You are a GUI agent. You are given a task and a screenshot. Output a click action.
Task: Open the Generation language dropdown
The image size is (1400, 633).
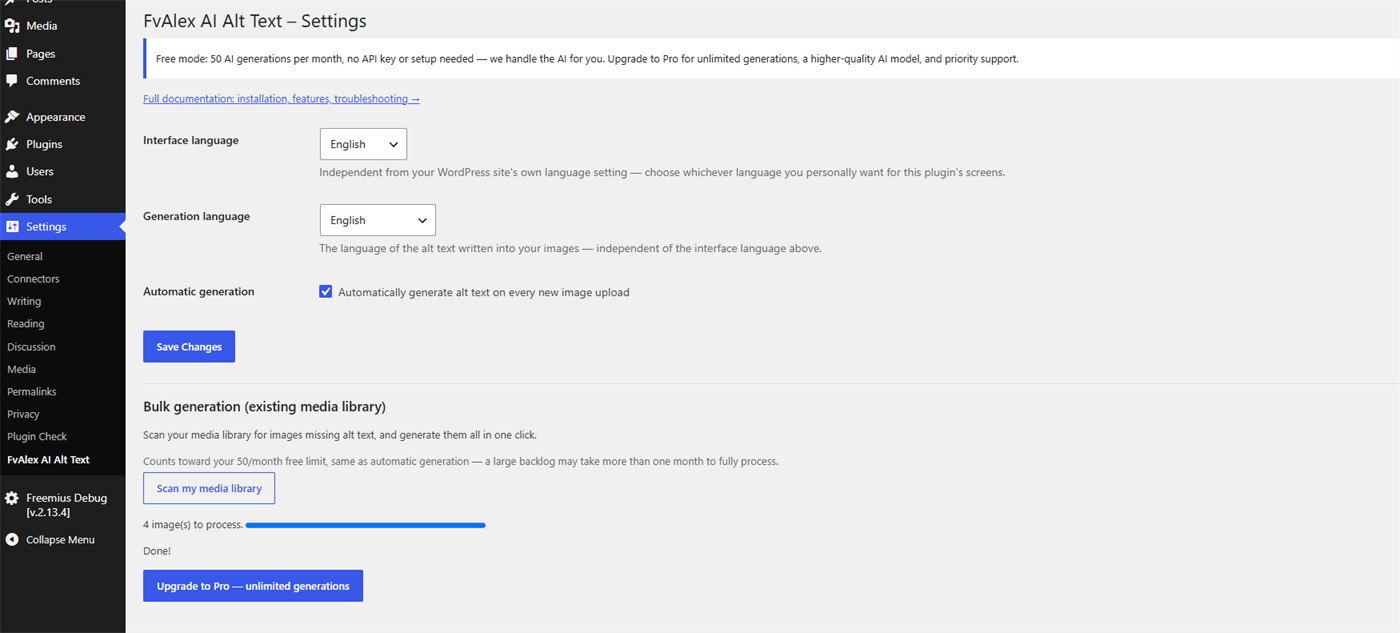click(377, 220)
